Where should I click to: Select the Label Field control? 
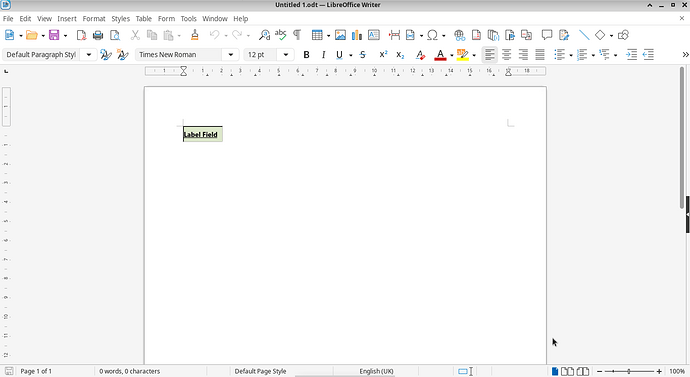point(203,134)
